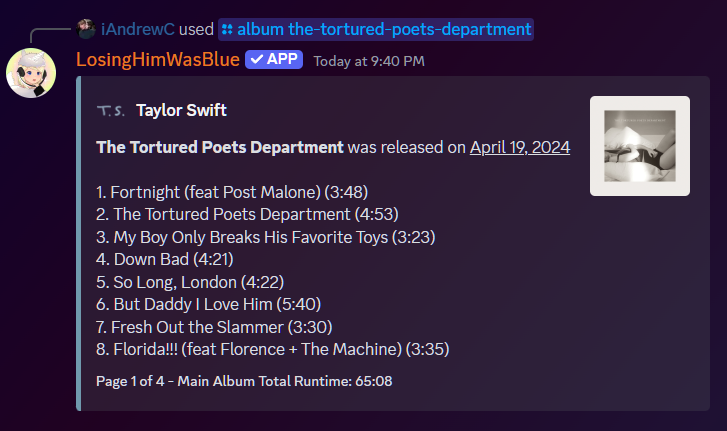Image resolution: width=727 pixels, height=431 pixels.
Task: Click the album the-tortured-poets-department command
Action: click(x=376, y=29)
